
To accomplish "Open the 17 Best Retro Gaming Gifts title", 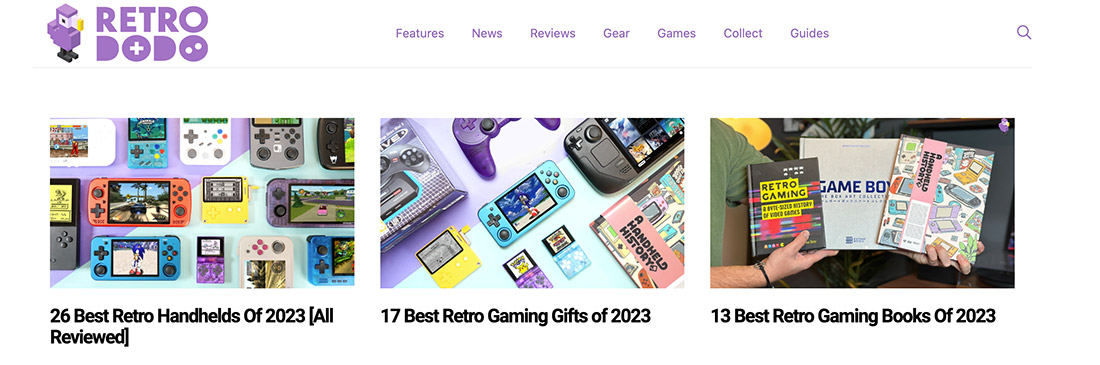I will [516, 316].
